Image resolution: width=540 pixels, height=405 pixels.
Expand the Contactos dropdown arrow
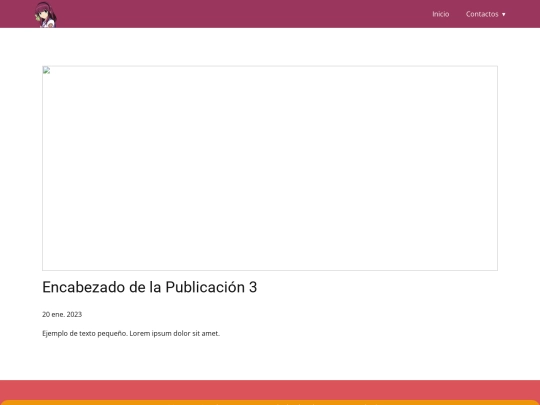click(503, 14)
